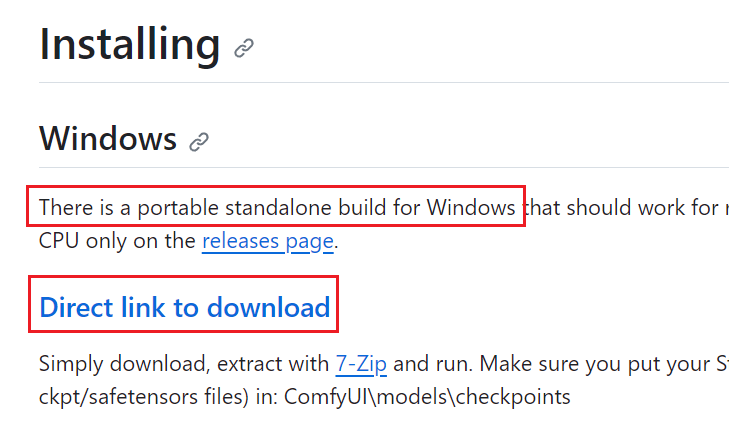Click the Installing heading text

click(x=129, y=44)
